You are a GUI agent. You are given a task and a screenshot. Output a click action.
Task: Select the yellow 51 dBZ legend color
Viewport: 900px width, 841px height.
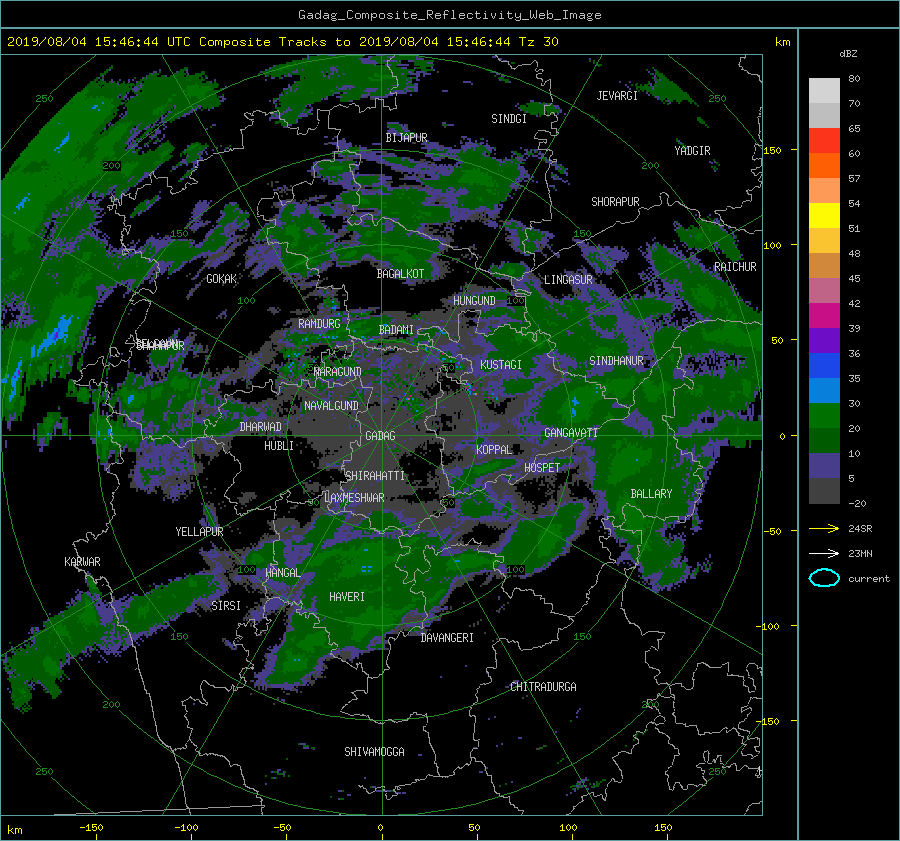(x=824, y=216)
